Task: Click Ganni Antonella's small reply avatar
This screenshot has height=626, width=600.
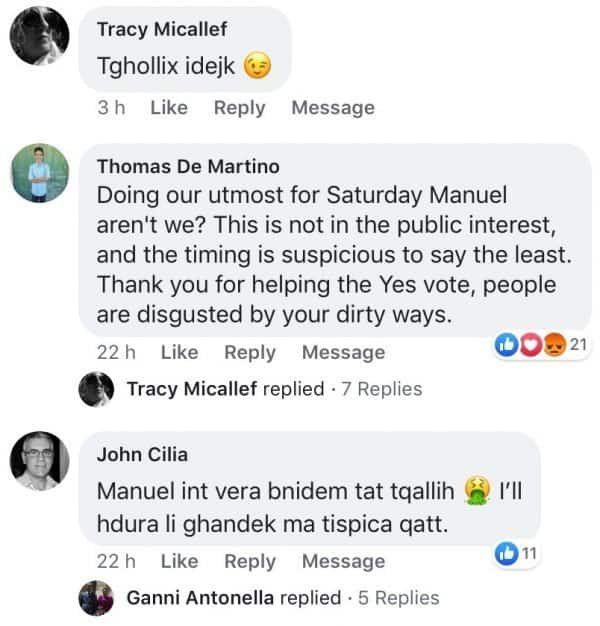Action: 97,598
